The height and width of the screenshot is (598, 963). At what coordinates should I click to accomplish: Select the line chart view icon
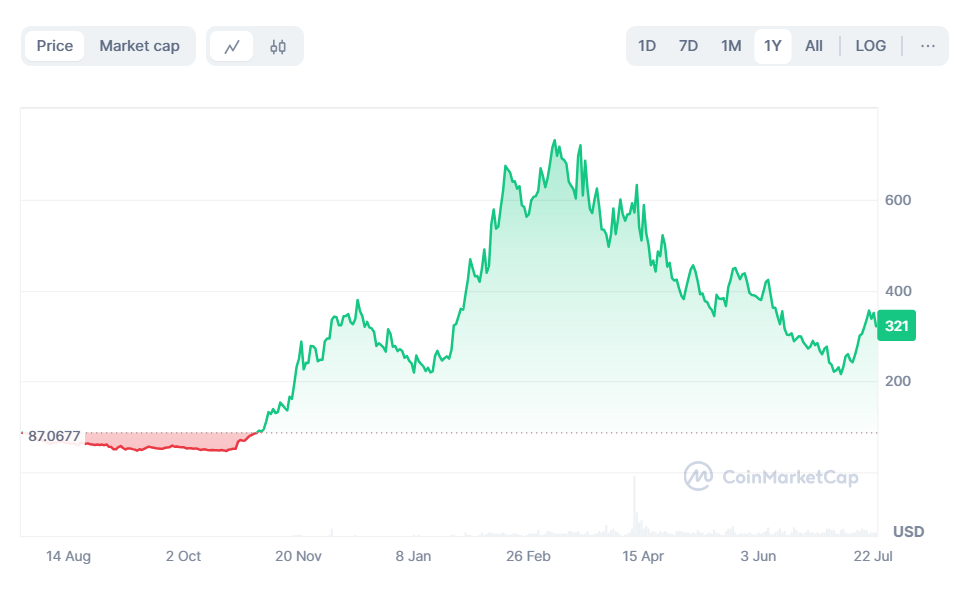pos(232,46)
